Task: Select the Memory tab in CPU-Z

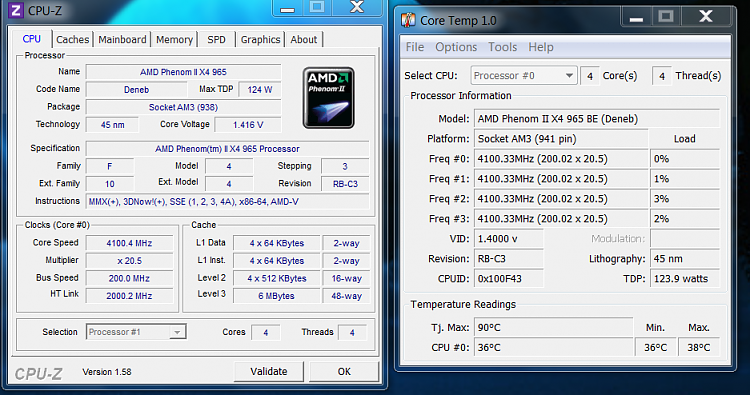Action: [x=174, y=40]
